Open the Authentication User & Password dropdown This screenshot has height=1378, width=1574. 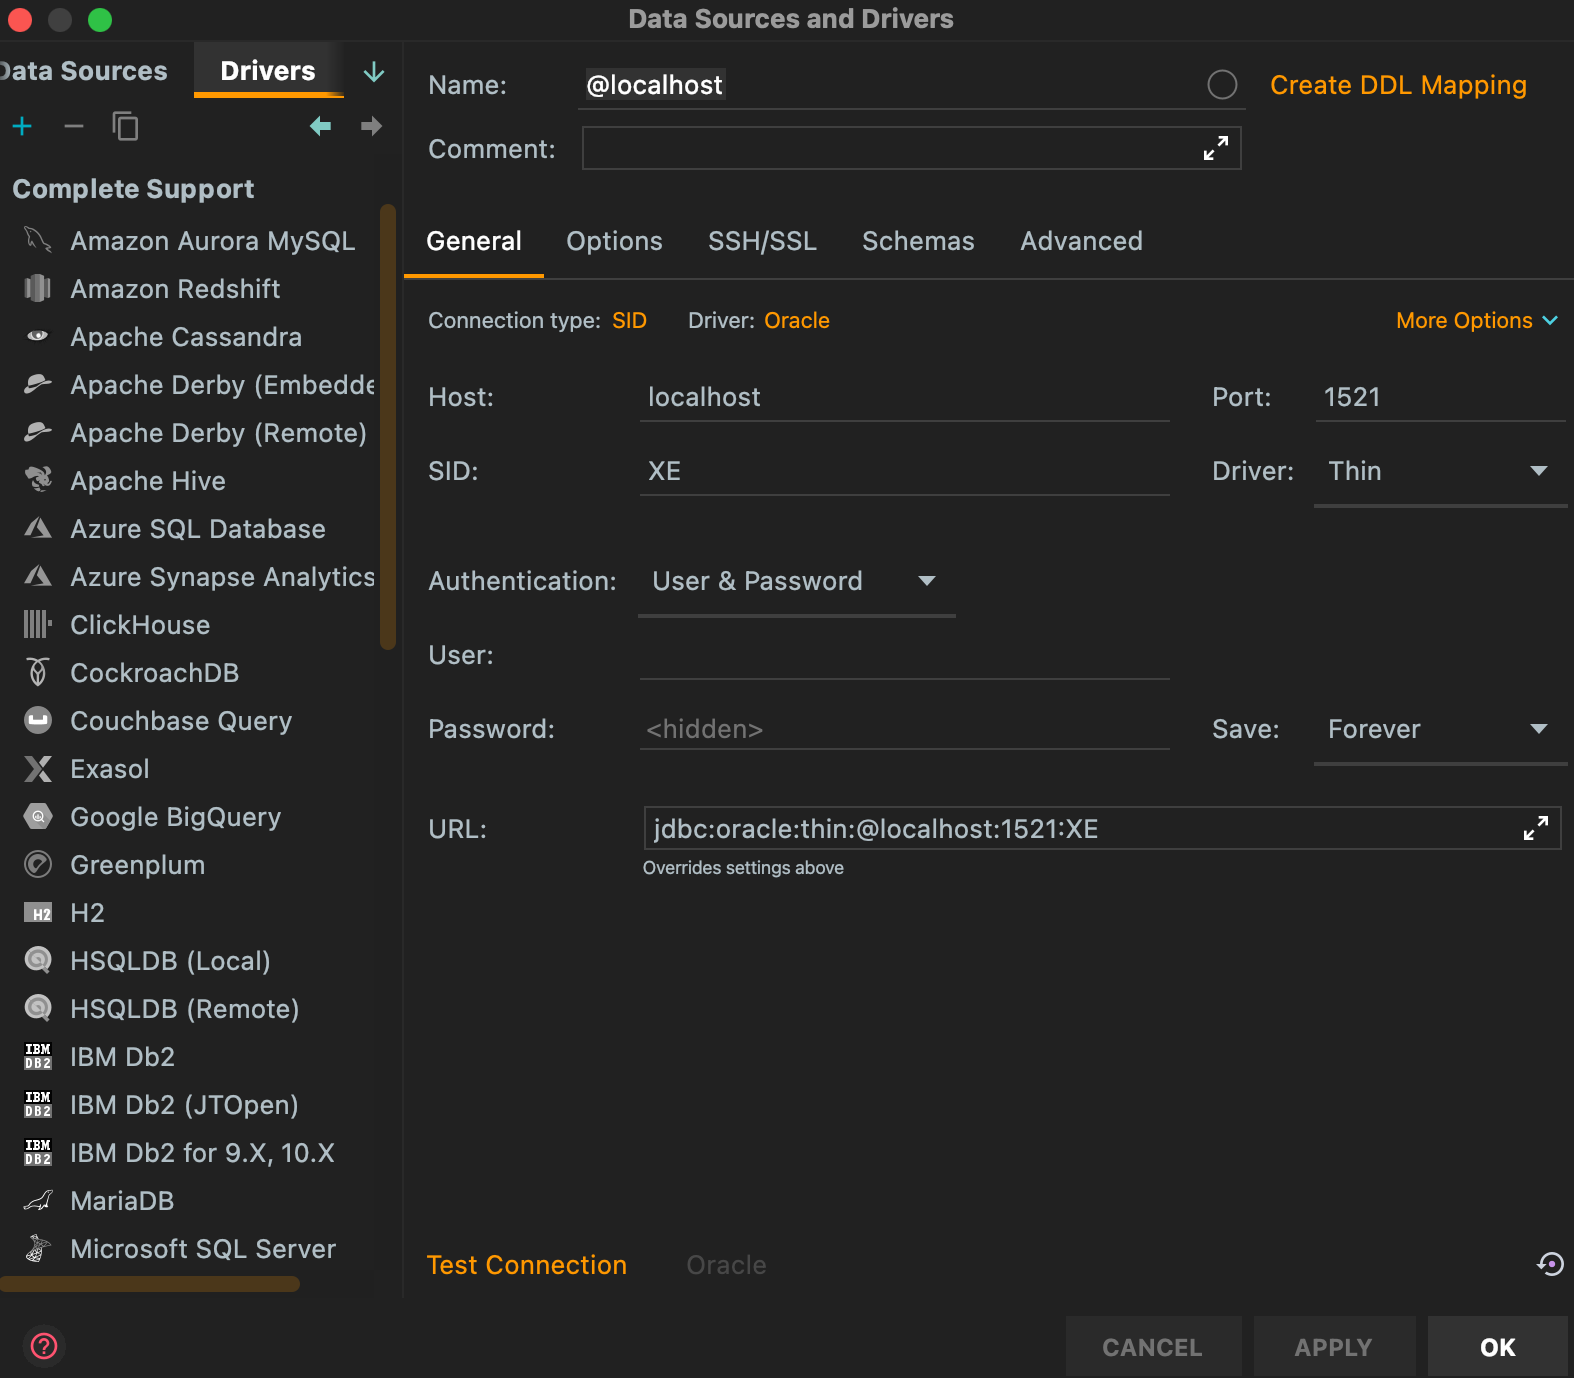coord(796,581)
